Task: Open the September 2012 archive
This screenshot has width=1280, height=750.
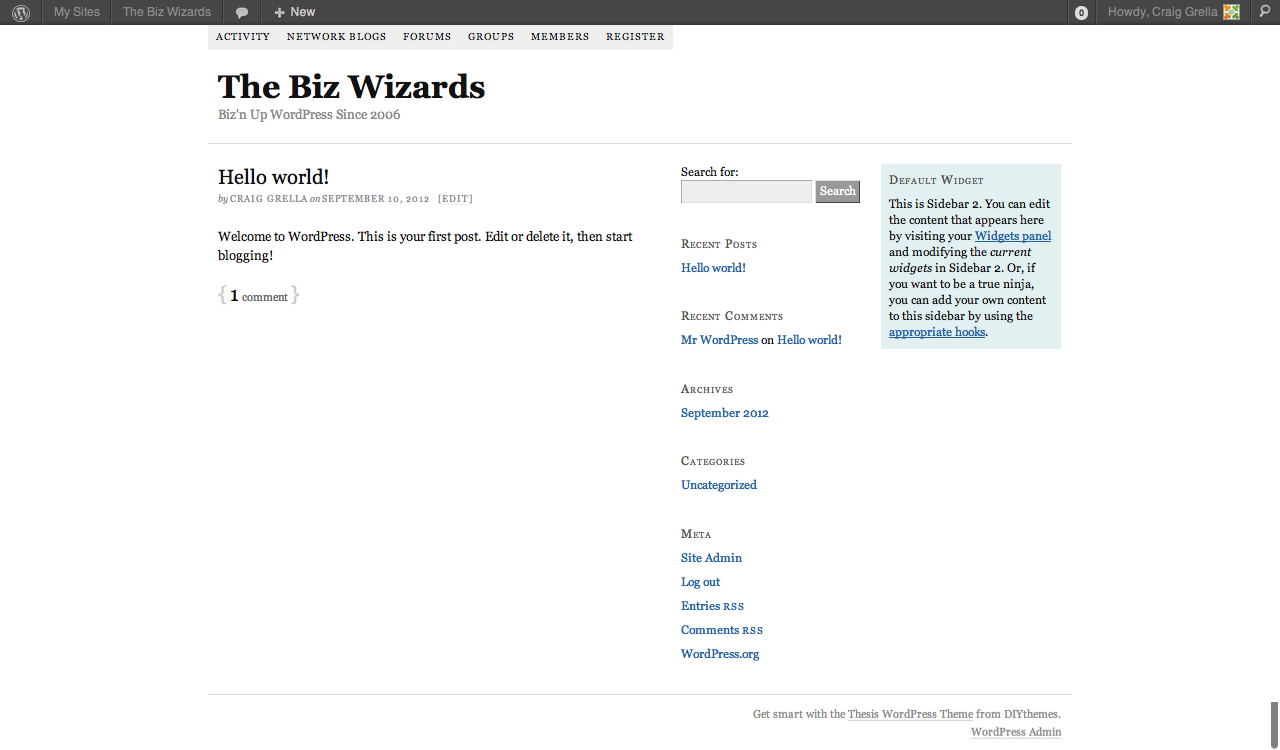Action: (x=725, y=413)
